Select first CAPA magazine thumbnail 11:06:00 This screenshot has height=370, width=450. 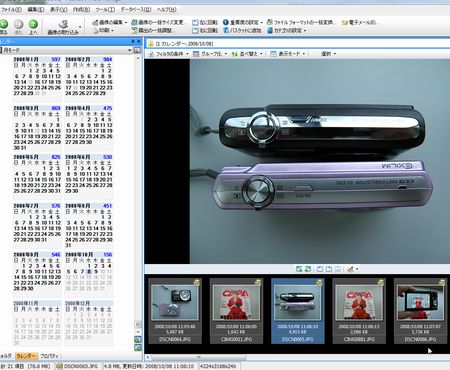[x=236, y=311]
